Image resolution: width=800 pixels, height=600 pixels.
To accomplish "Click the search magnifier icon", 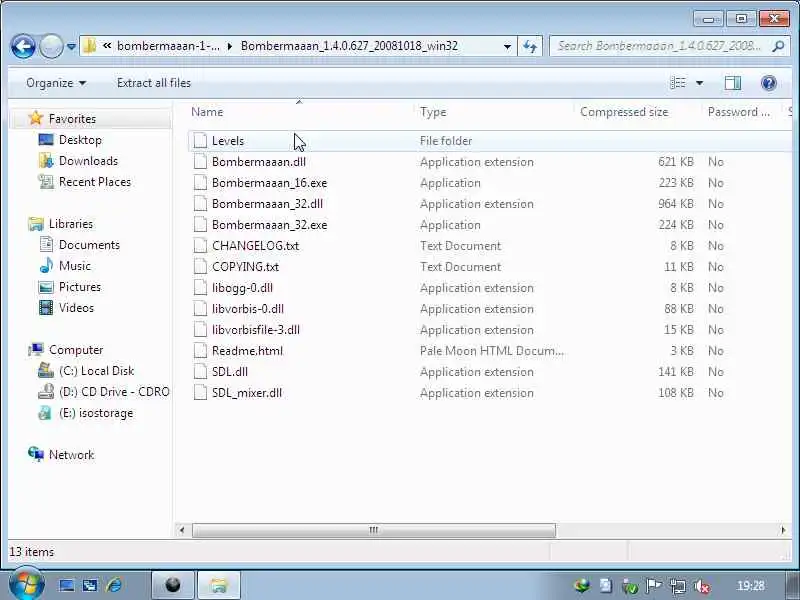I will click(x=778, y=46).
